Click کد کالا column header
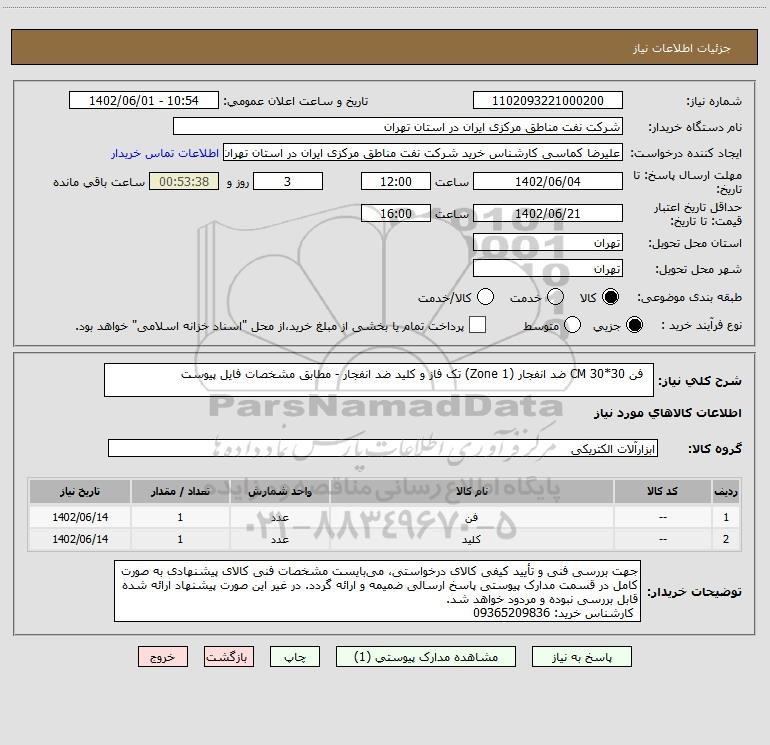 coord(662,491)
